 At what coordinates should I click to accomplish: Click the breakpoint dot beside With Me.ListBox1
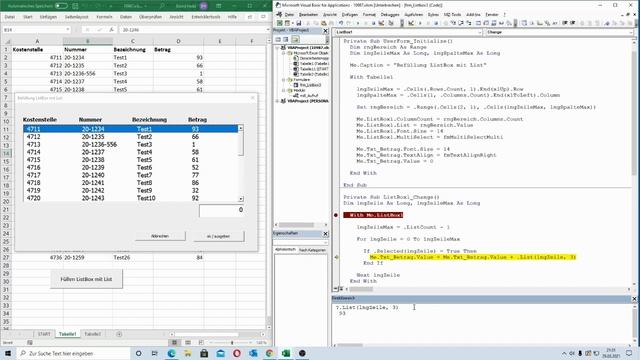336,215
